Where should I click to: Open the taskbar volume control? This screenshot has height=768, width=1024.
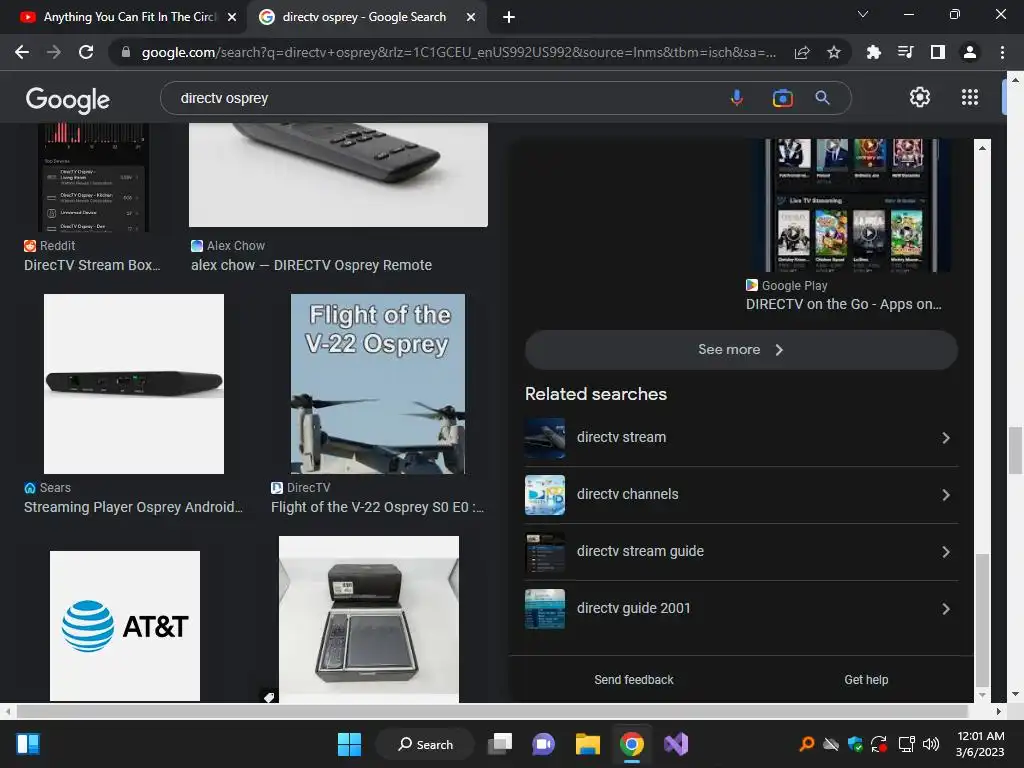pyautogui.click(x=931, y=744)
